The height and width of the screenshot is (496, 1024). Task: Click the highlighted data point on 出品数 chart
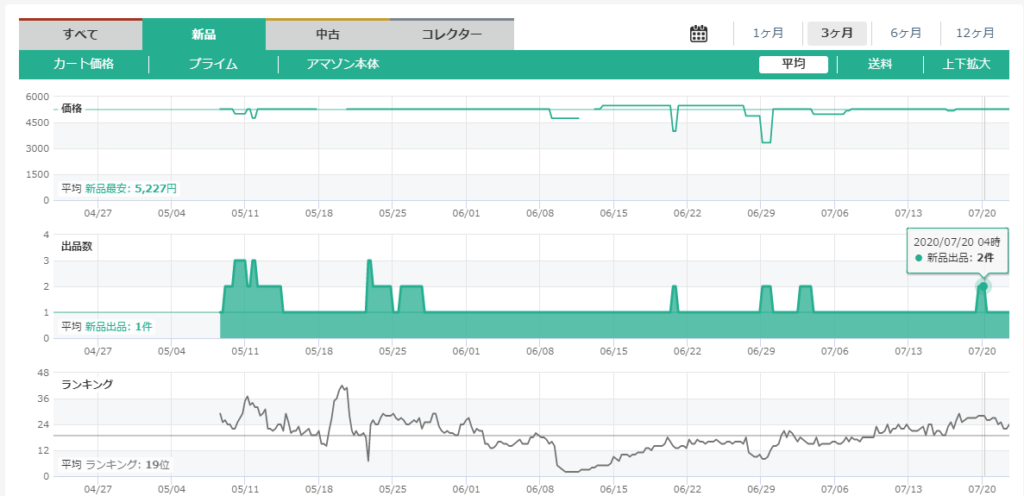point(983,287)
